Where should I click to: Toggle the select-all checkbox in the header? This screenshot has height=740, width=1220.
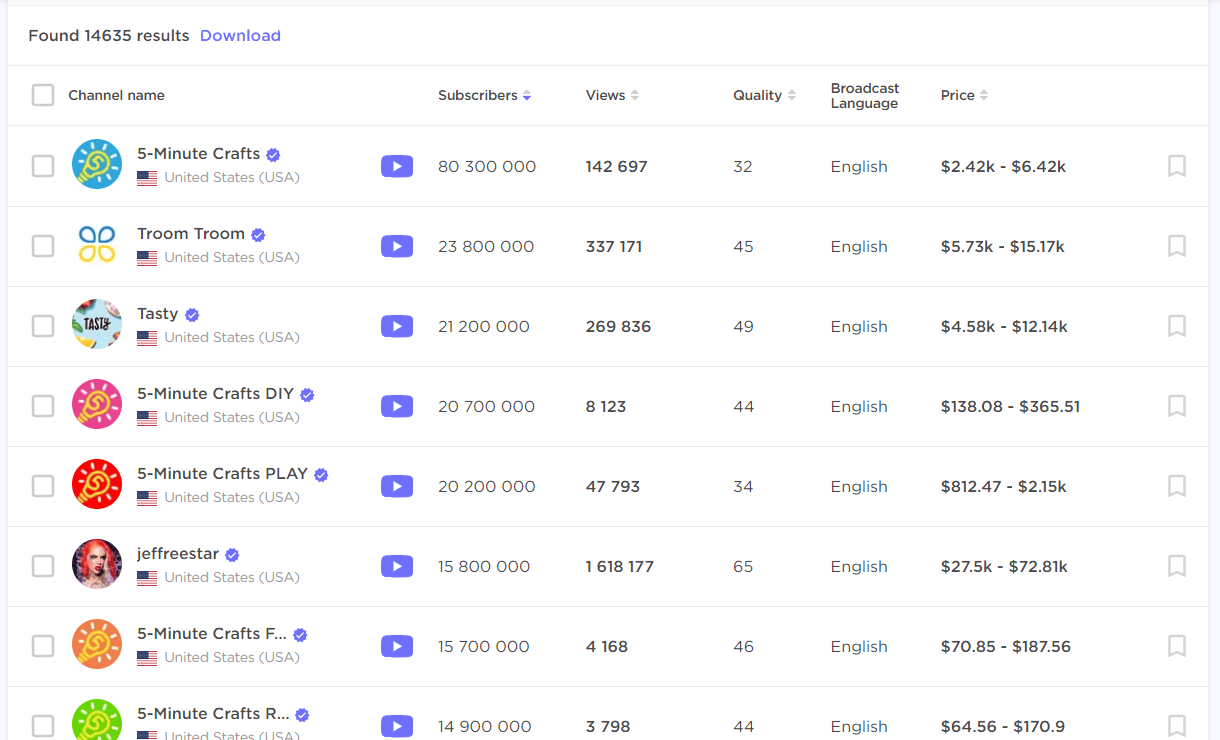43,94
